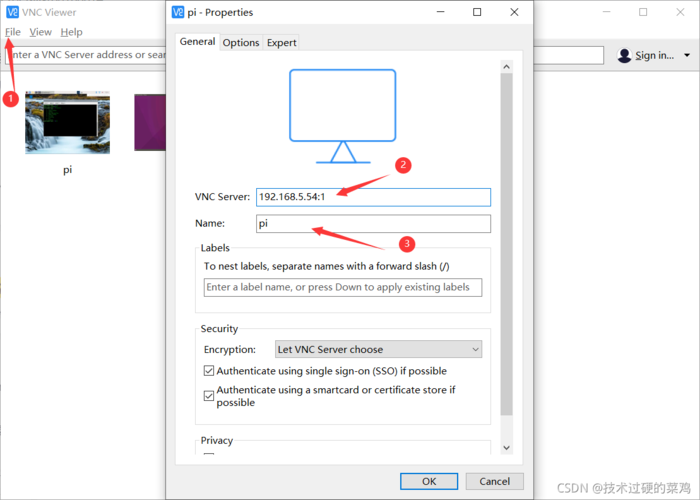The image size is (700, 500).
Task: Click the dialog vertical scrollbar thumb
Action: click(506, 244)
